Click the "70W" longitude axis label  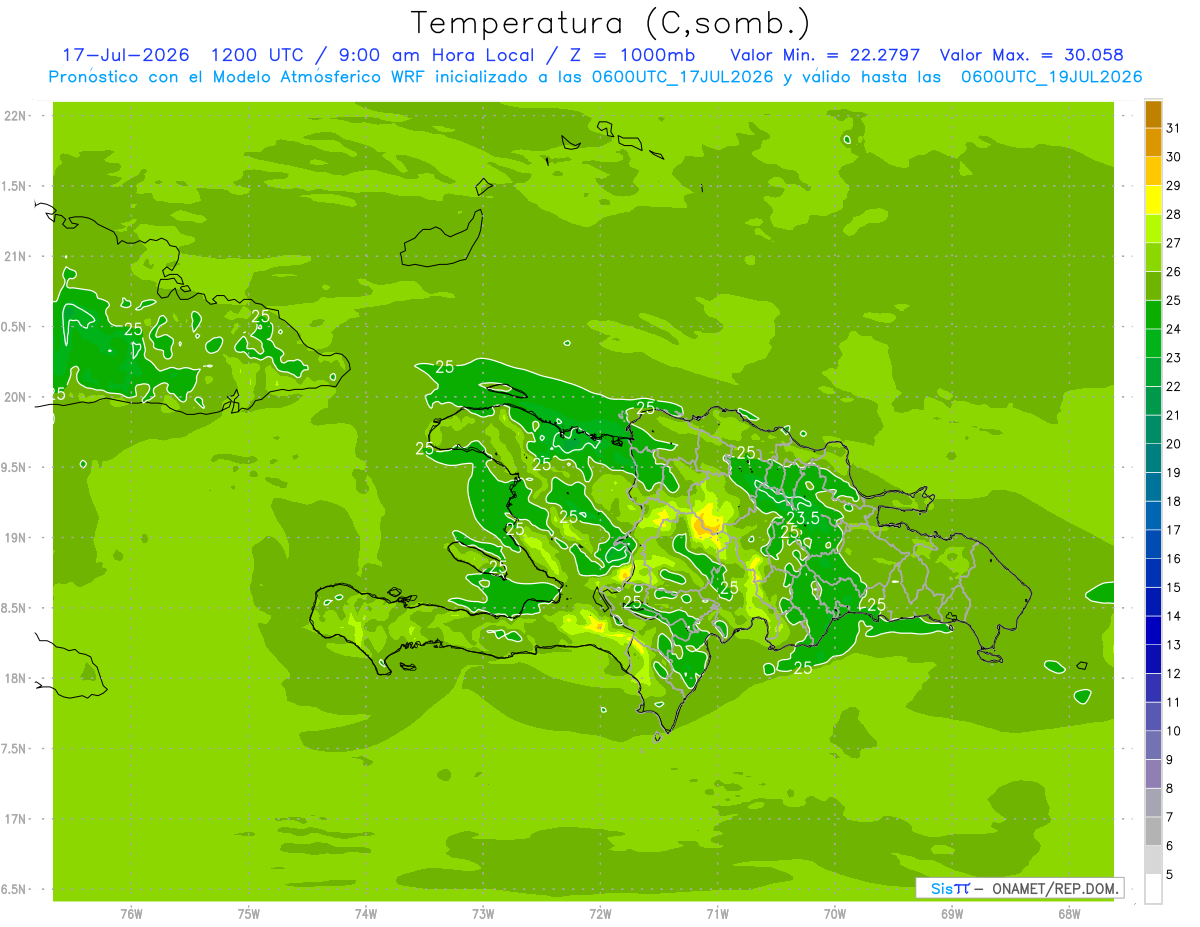click(x=835, y=914)
